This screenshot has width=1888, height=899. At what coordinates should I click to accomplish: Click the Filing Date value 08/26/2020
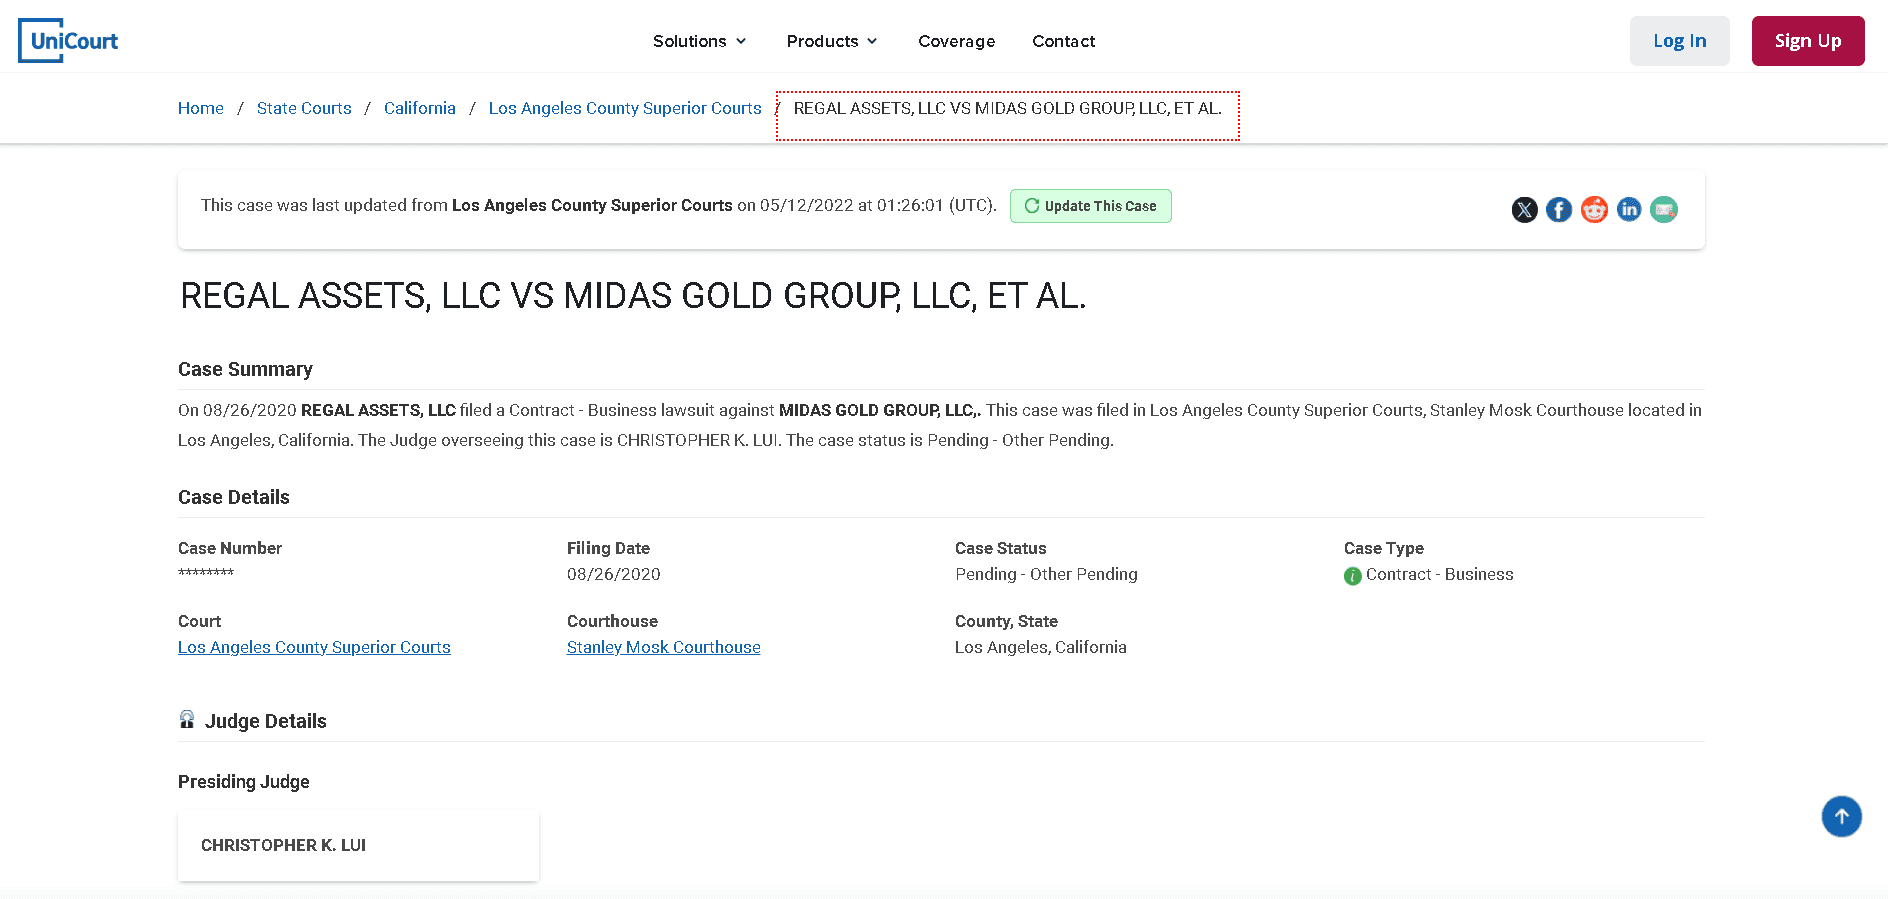[x=614, y=574]
